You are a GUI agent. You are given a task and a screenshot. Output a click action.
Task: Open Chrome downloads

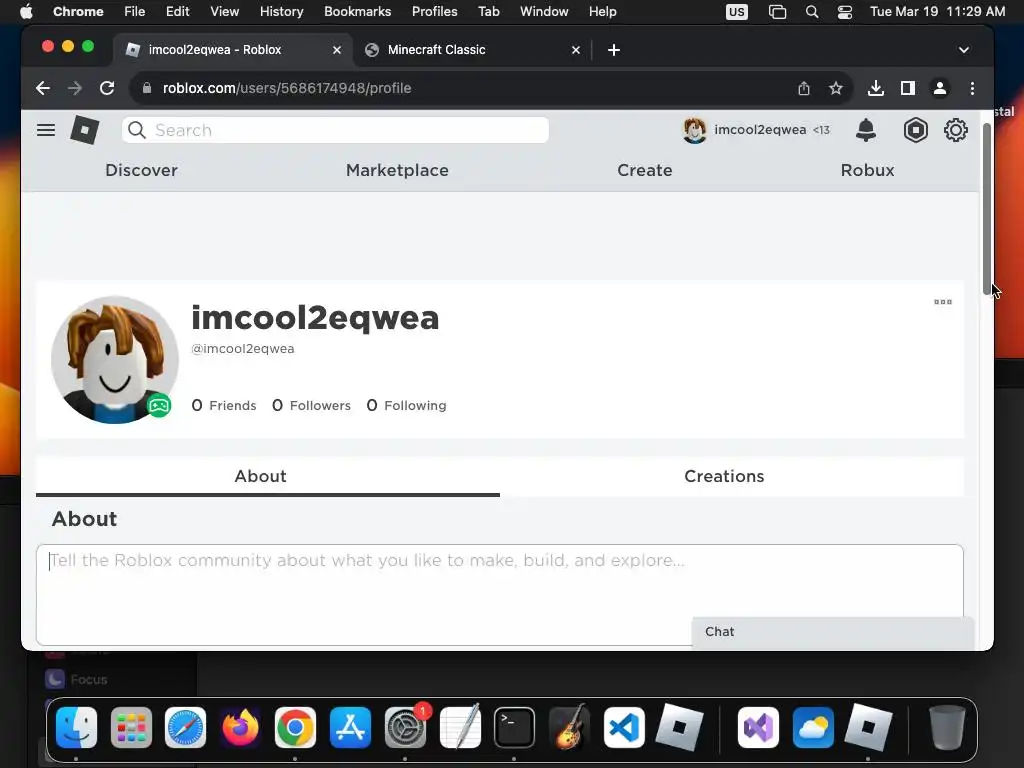point(876,88)
